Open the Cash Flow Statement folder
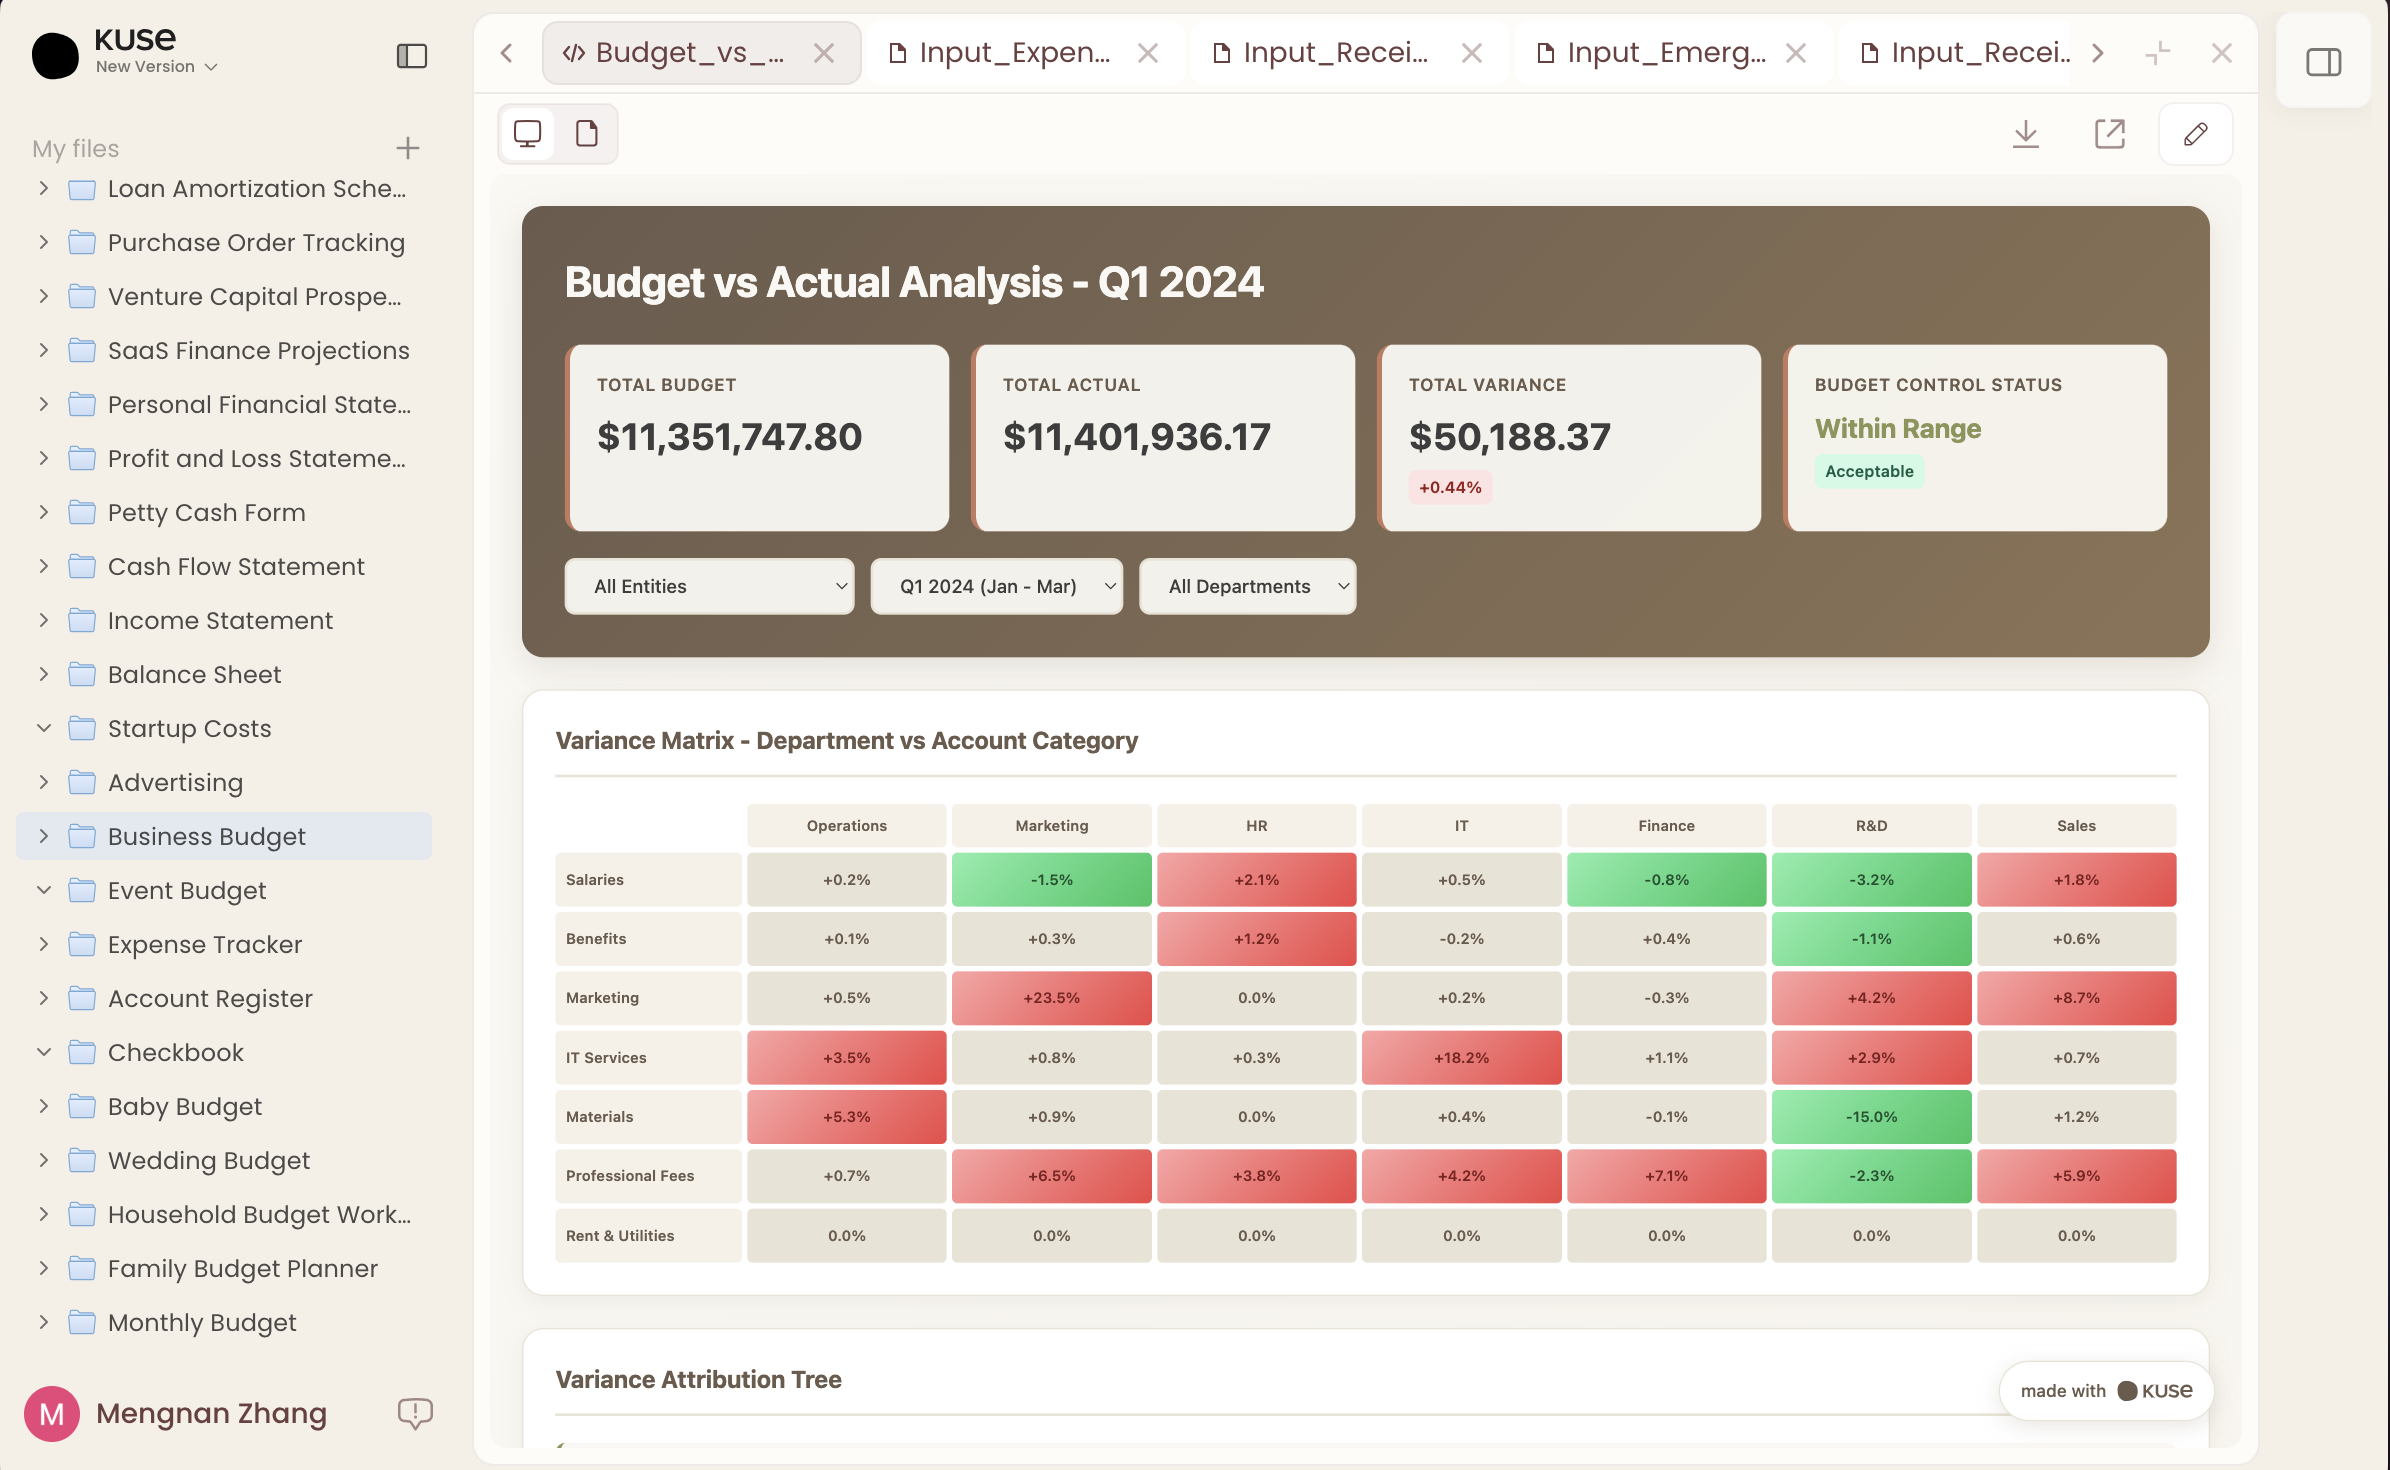This screenshot has height=1470, width=2390. pyautogui.click(x=236, y=567)
